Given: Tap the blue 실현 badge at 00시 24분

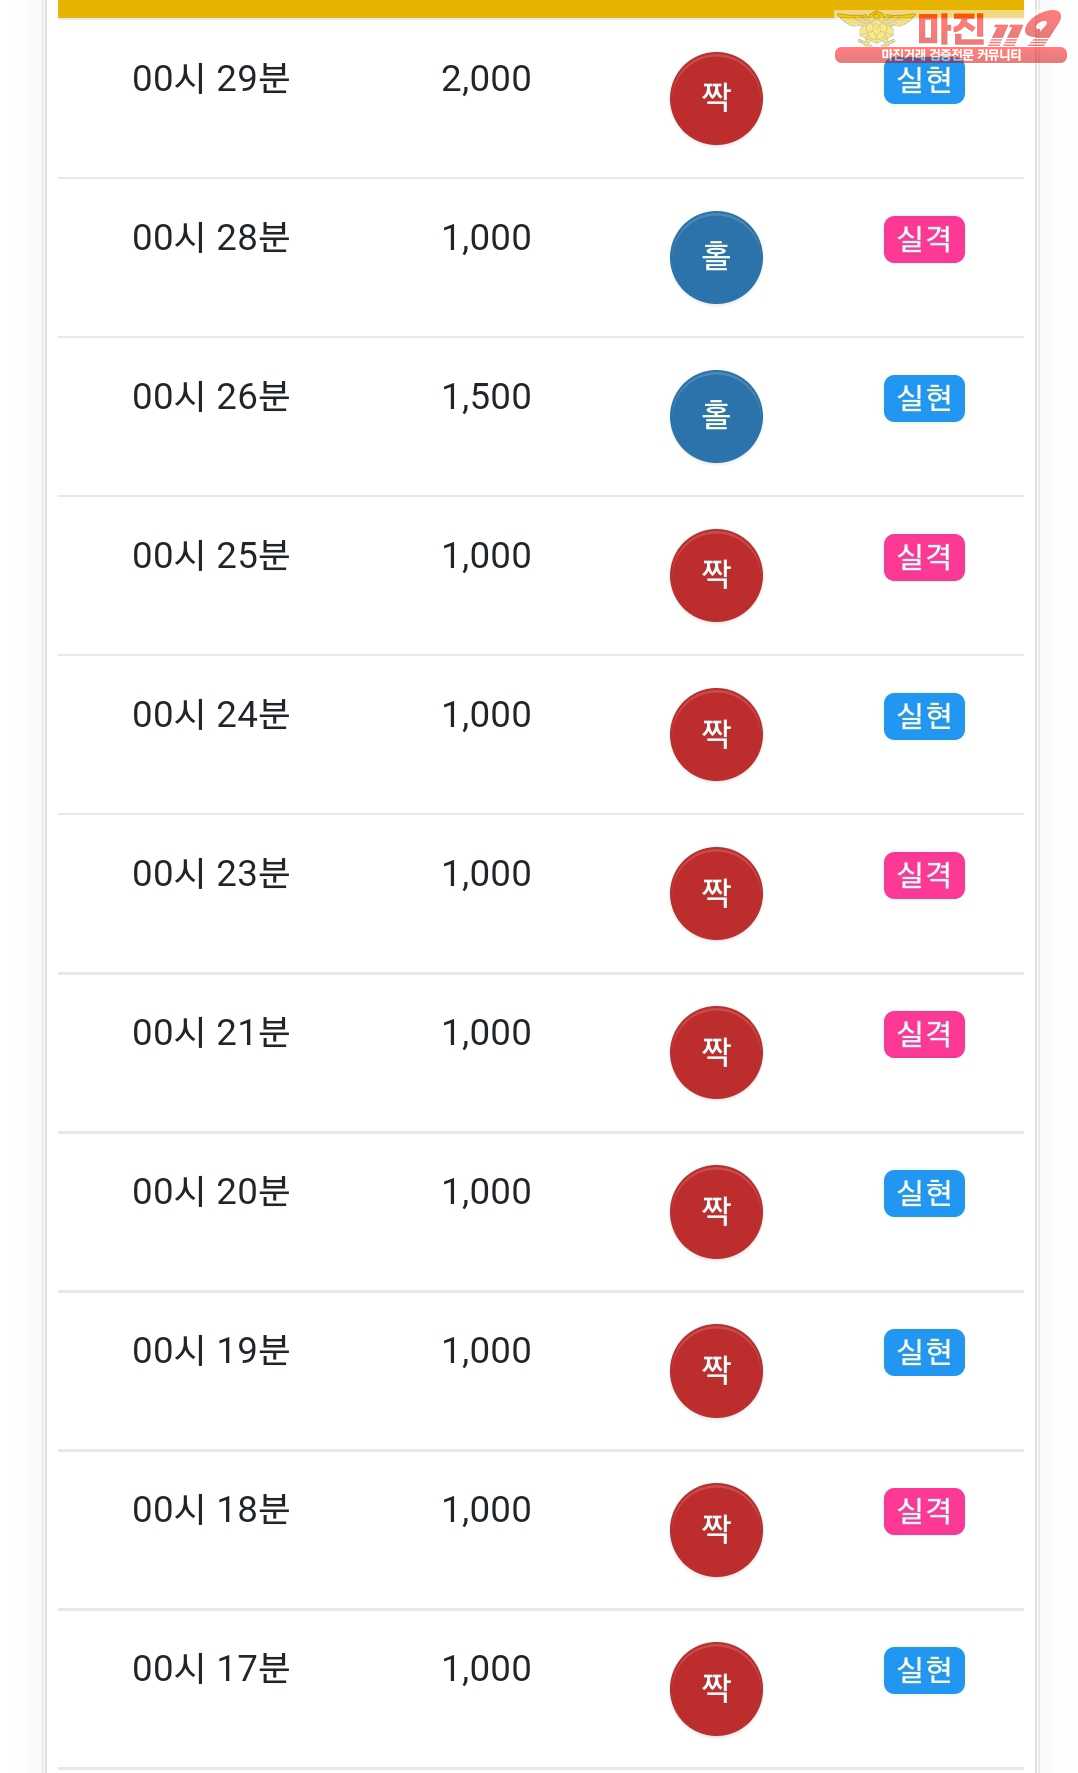Looking at the screenshot, I should (x=924, y=716).
